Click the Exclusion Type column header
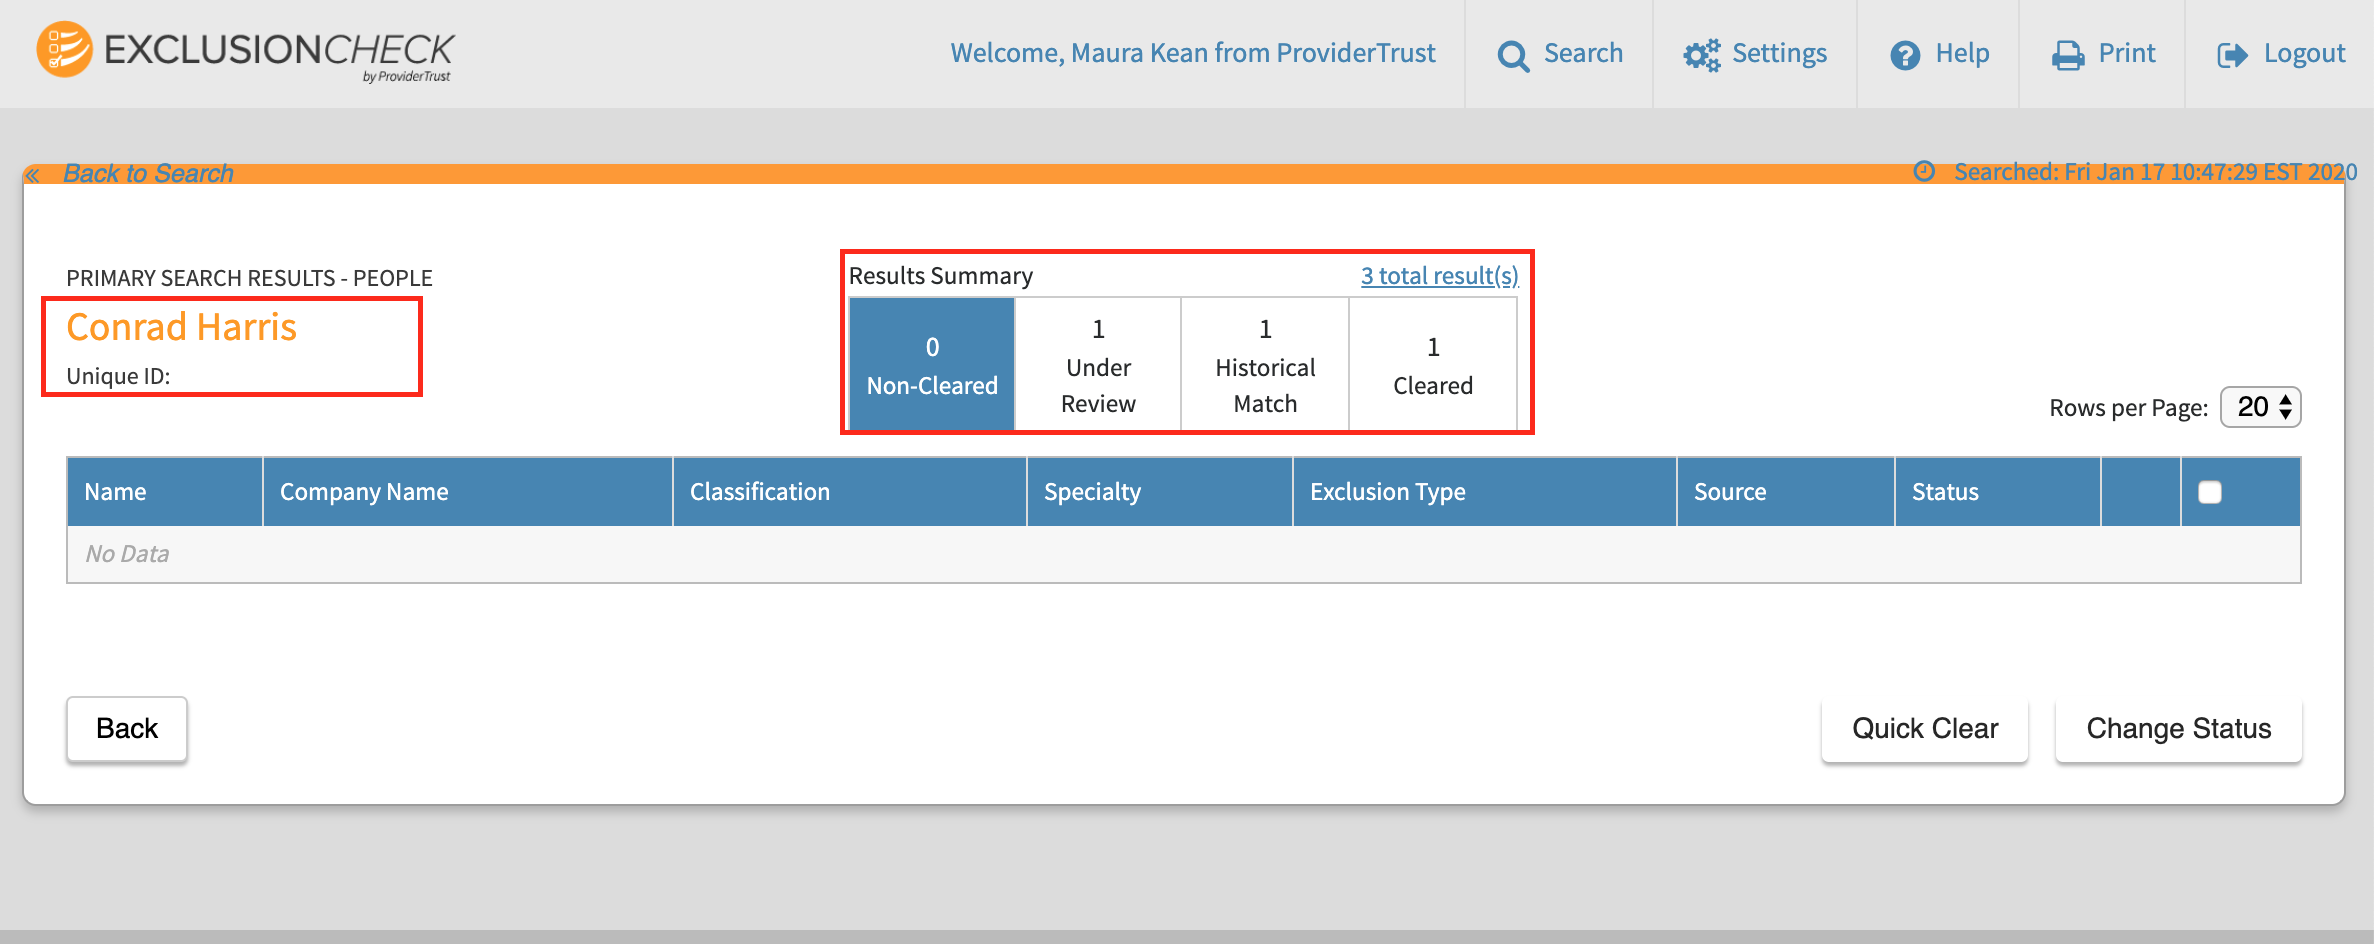Image resolution: width=2374 pixels, height=944 pixels. (x=1387, y=492)
